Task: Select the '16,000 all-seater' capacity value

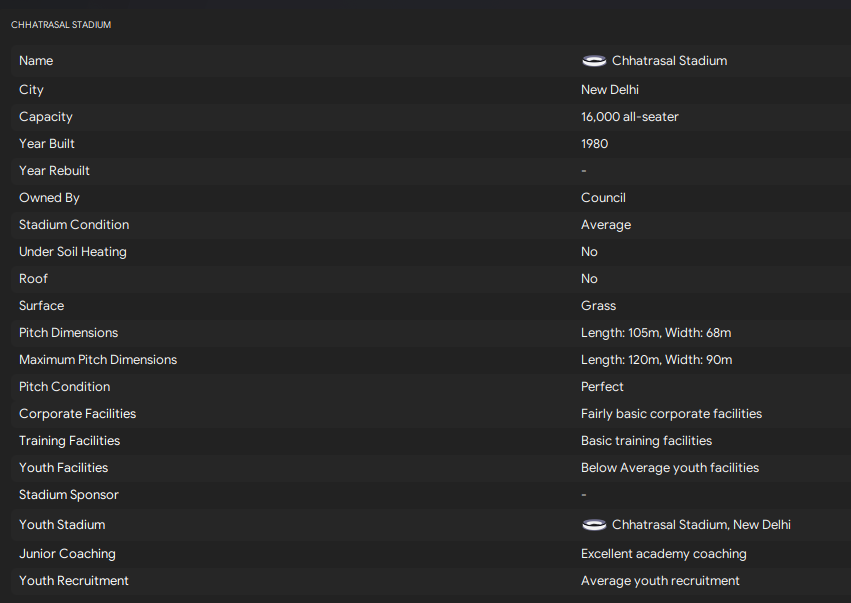Action: (629, 117)
